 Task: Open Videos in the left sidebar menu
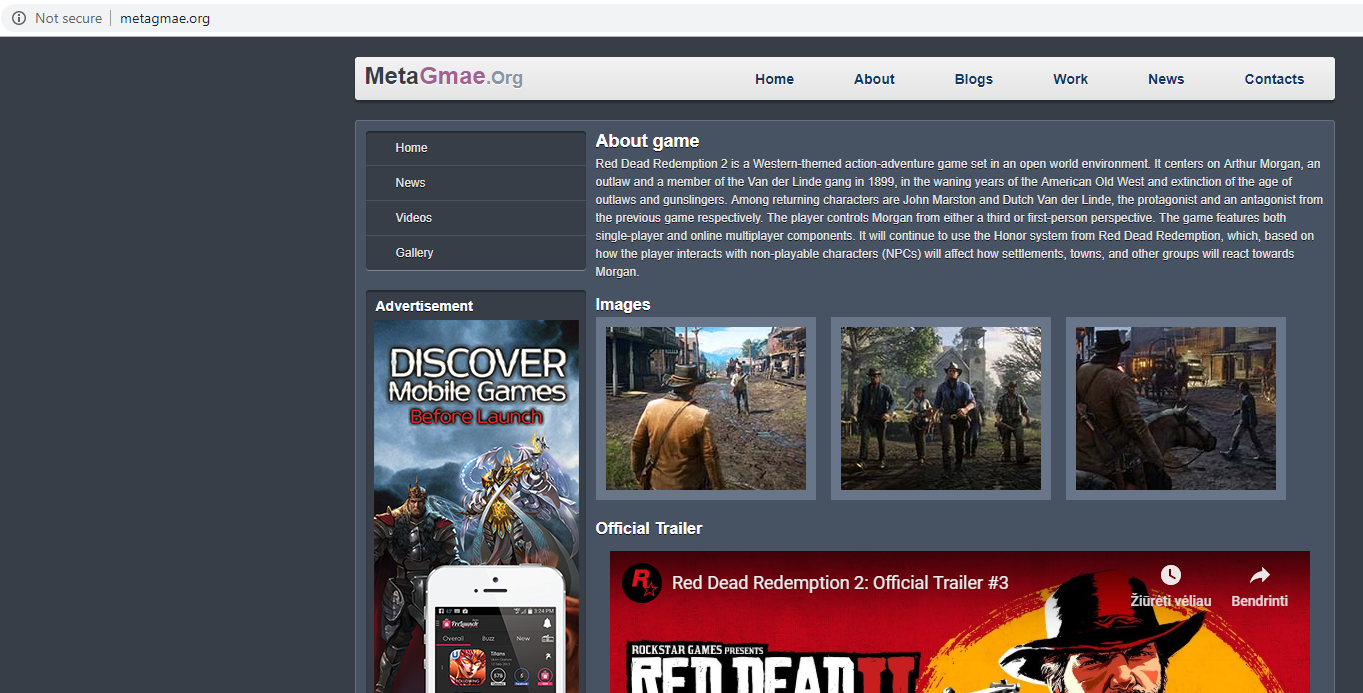click(476, 218)
